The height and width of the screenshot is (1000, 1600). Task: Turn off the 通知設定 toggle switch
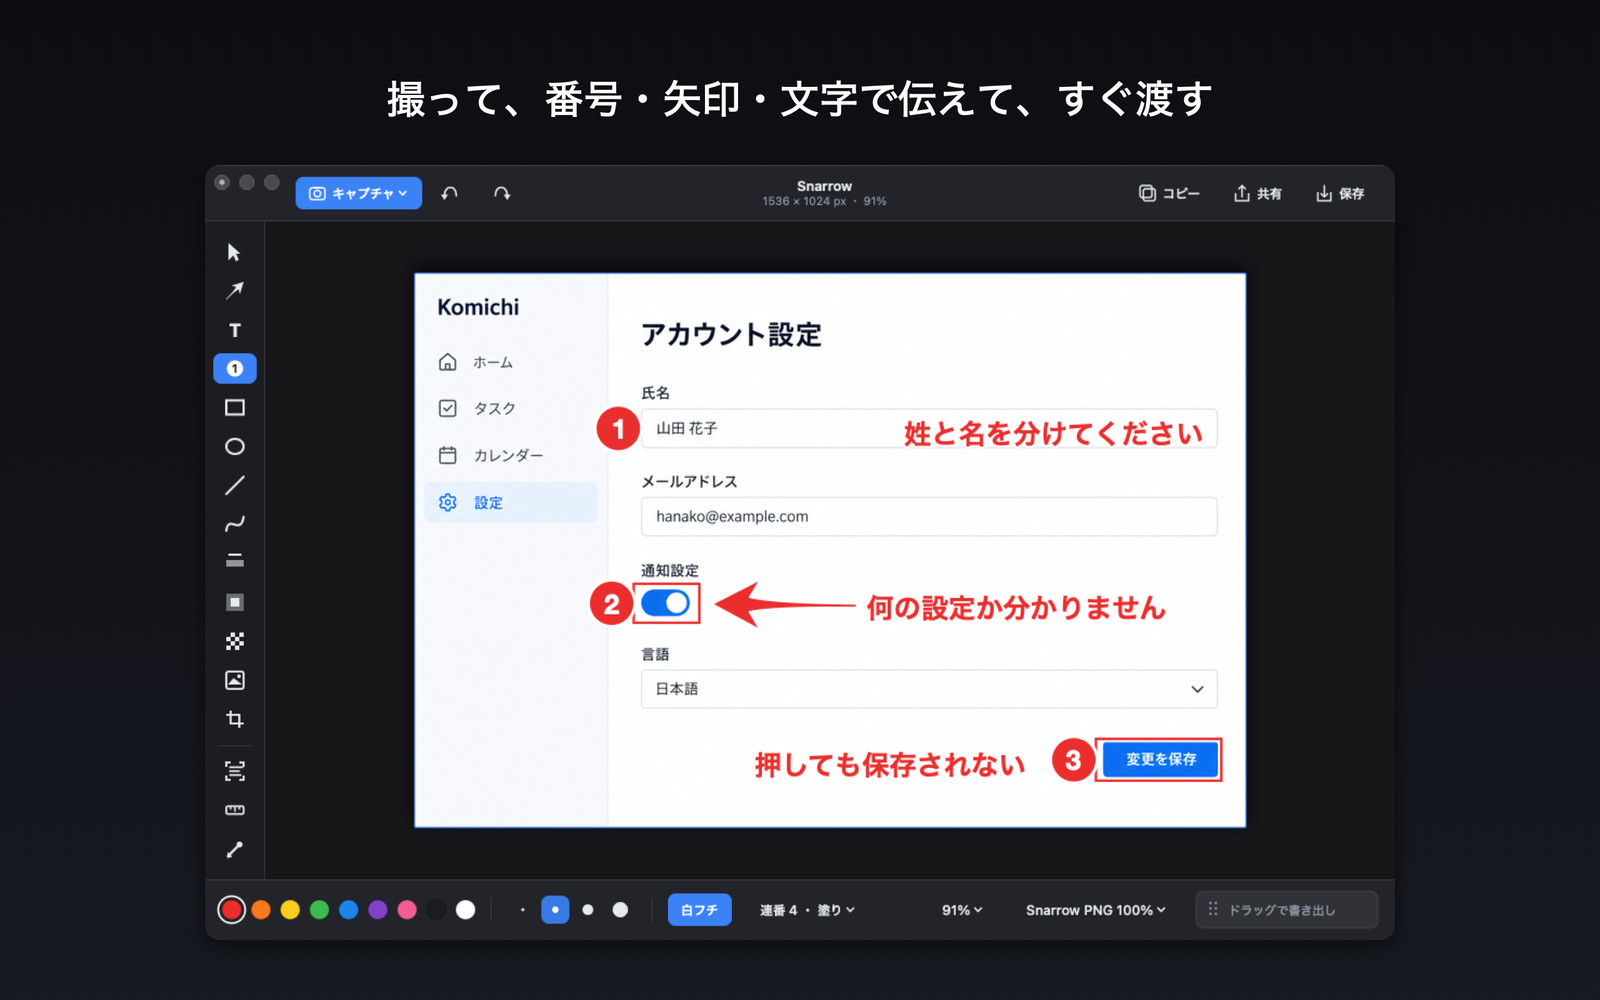pyautogui.click(x=666, y=603)
